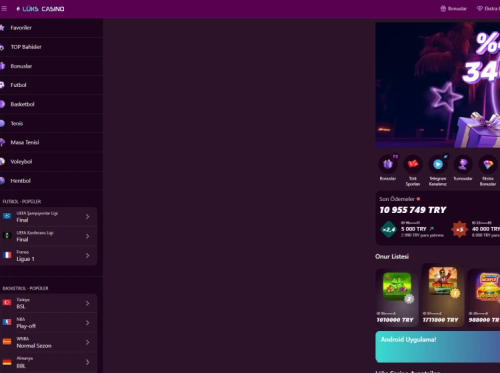Screen dimensions: 500x373
Task: Select Voleybol from the sidebar
Action: click(51, 162)
